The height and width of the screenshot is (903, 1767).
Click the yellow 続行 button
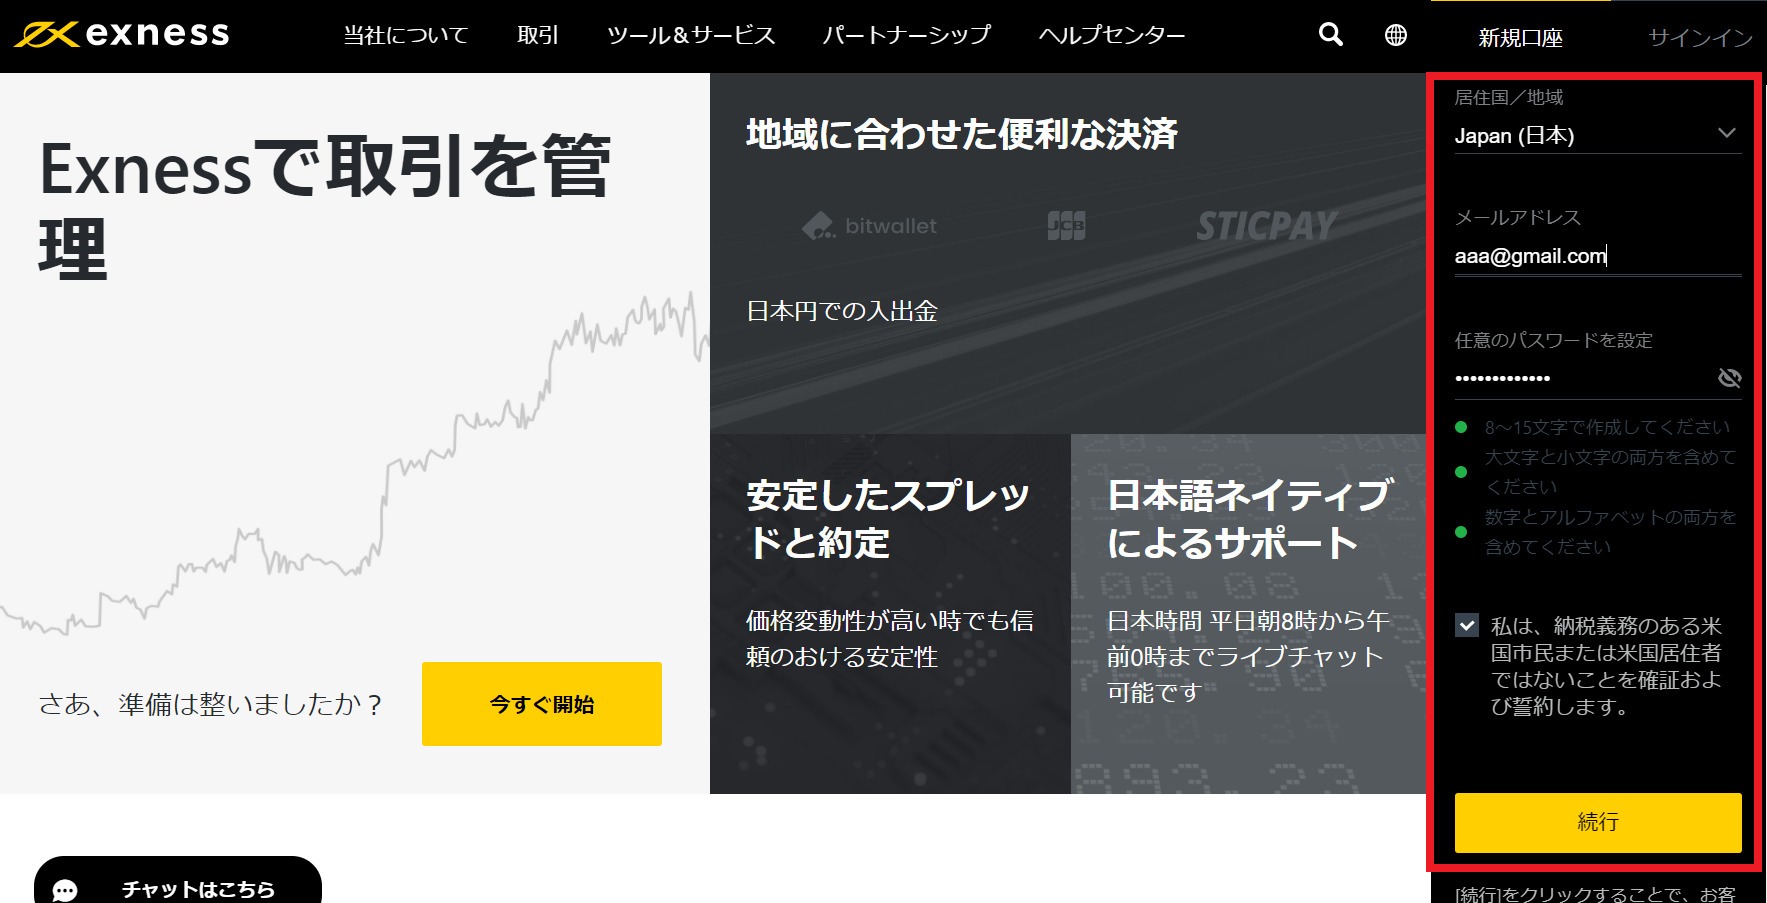(1597, 822)
